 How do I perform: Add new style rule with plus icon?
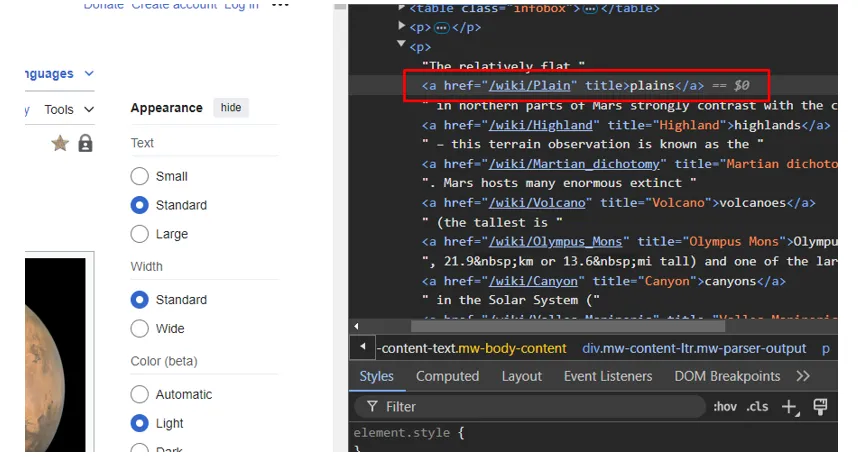pos(790,407)
